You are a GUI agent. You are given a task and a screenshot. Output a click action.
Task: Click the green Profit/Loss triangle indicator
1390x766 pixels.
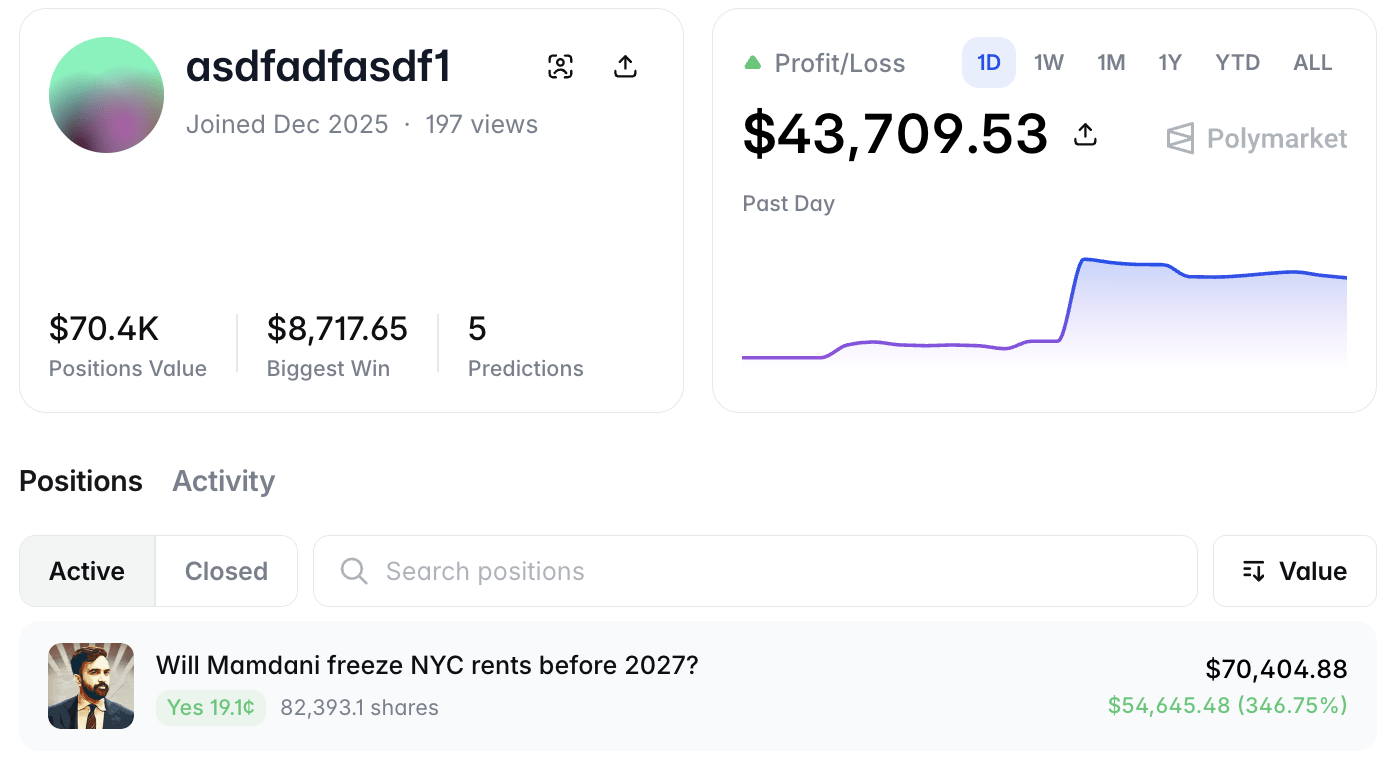(x=753, y=63)
